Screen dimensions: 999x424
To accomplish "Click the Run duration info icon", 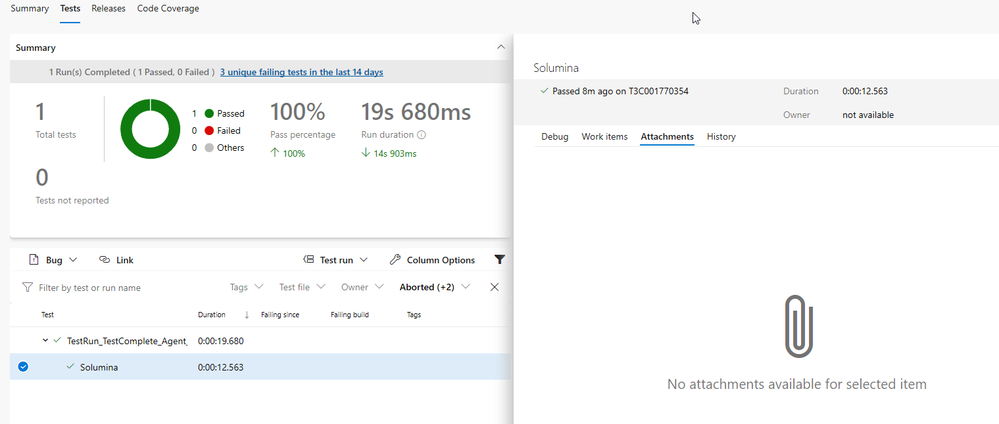I will 421,135.
